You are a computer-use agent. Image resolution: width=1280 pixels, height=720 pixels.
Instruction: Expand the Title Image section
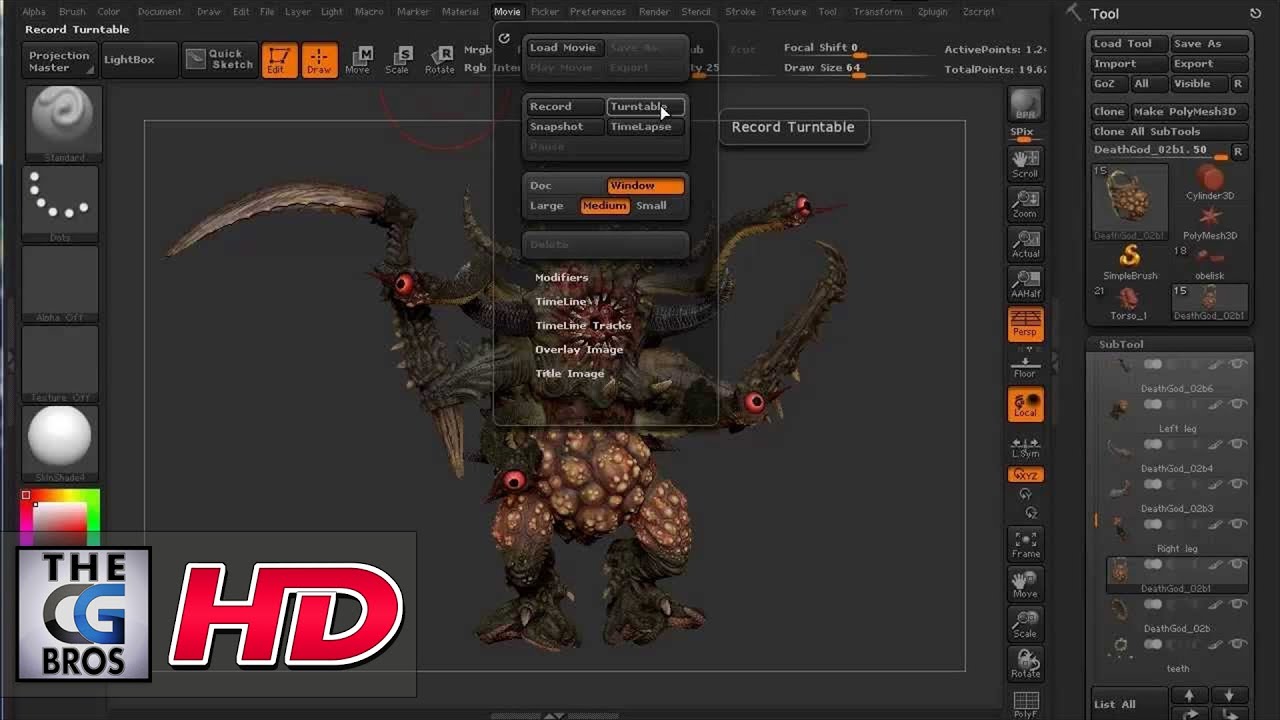[569, 373]
